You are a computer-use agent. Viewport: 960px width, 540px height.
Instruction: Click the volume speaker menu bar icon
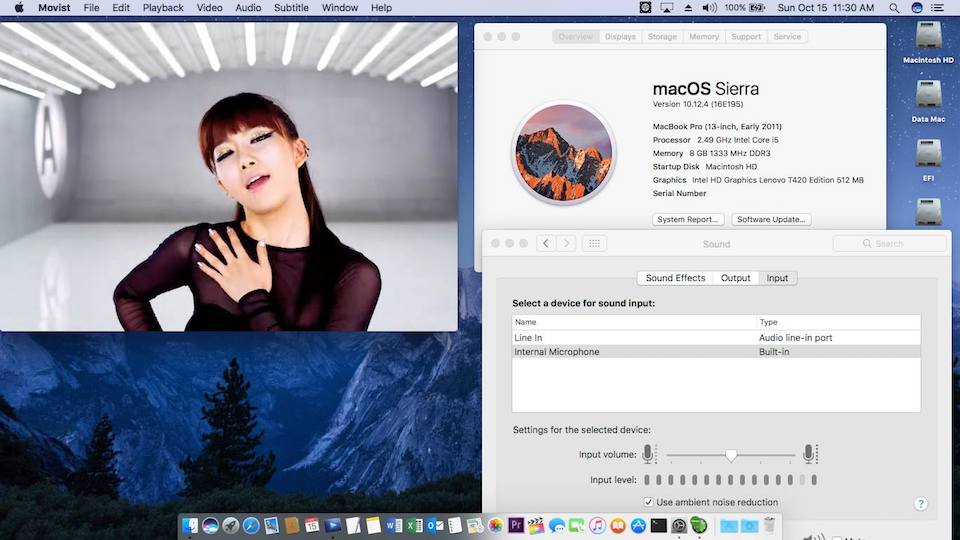[709, 8]
